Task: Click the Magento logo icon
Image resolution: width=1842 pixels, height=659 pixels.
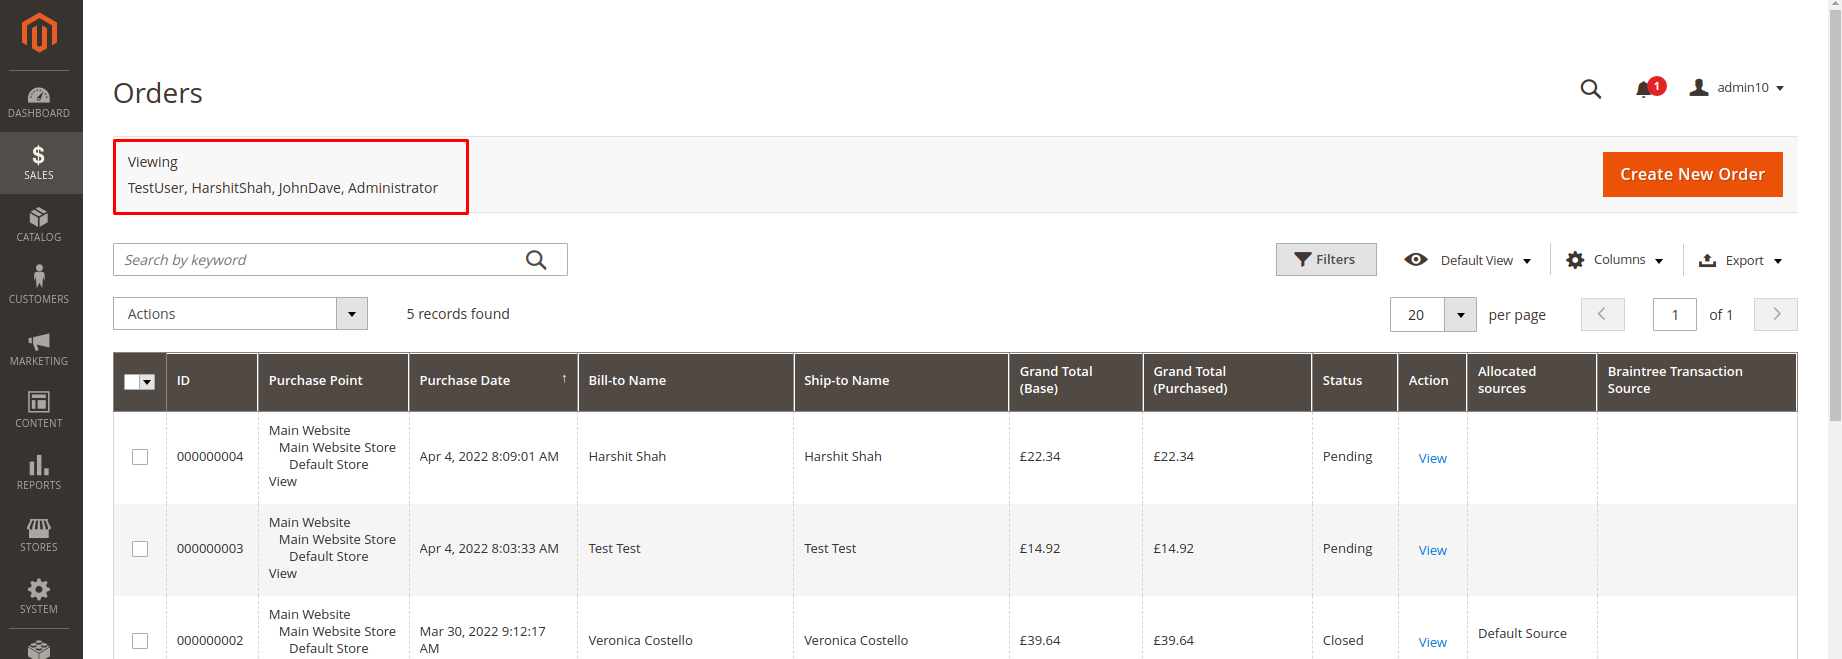Action: [39, 33]
